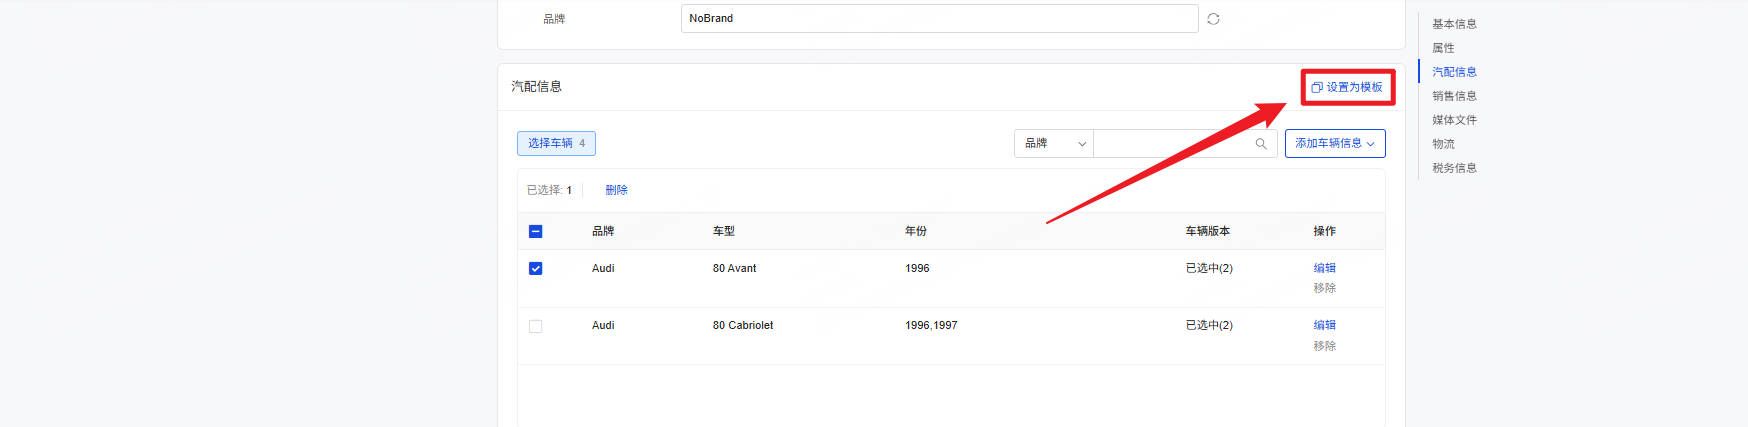Click the 80 Cabriolet model cell
Viewport: 1748px width, 427px height.
pos(742,325)
